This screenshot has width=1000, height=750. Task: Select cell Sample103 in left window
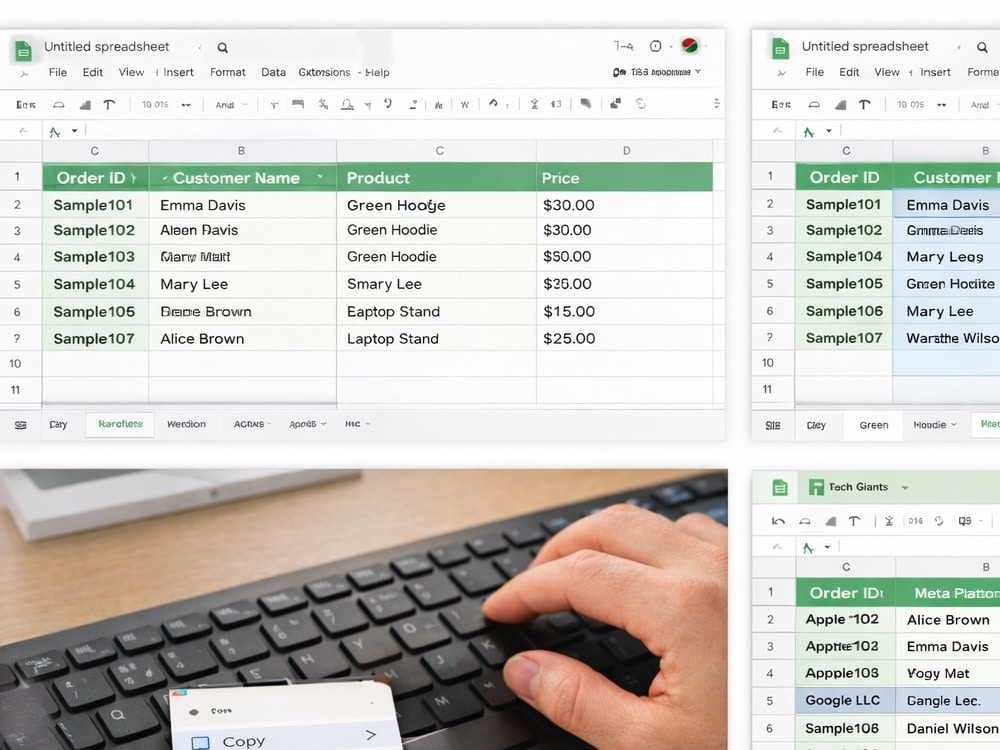click(95, 257)
